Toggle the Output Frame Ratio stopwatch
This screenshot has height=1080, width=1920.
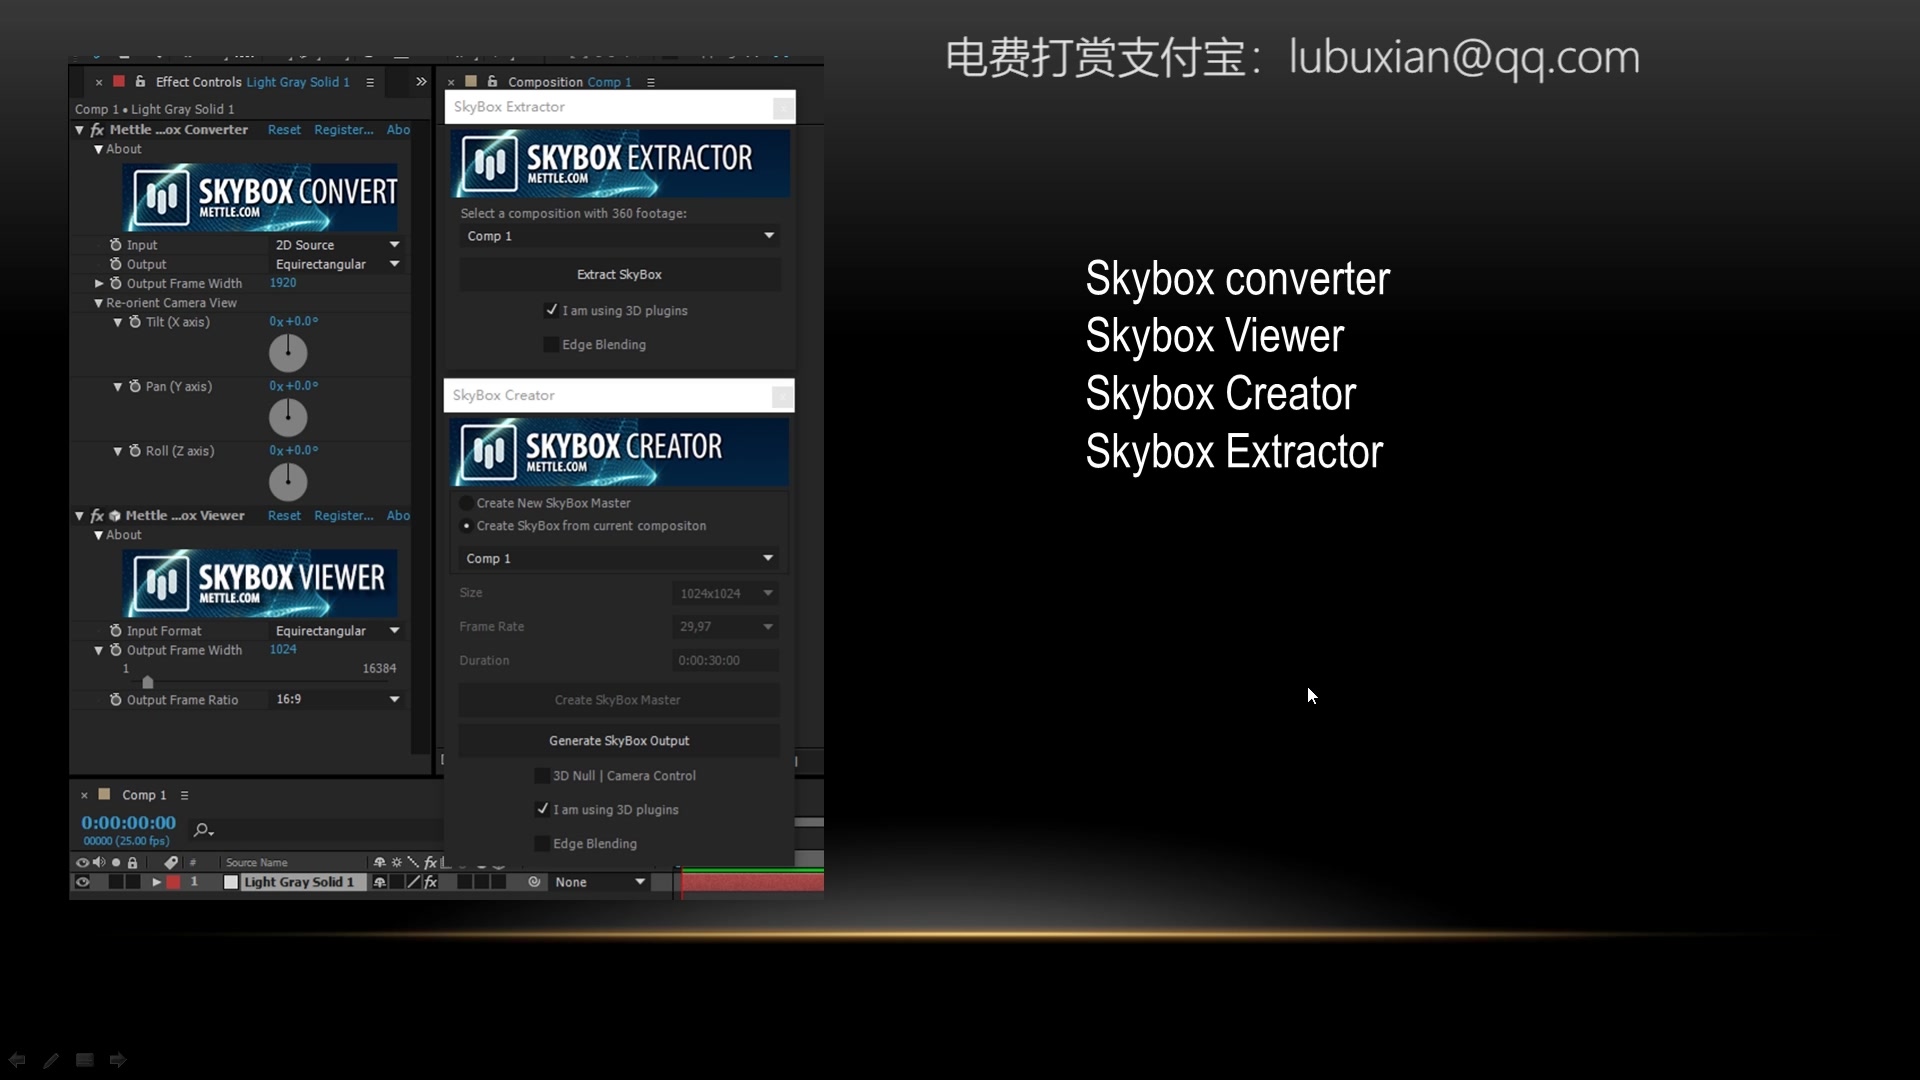[116, 700]
